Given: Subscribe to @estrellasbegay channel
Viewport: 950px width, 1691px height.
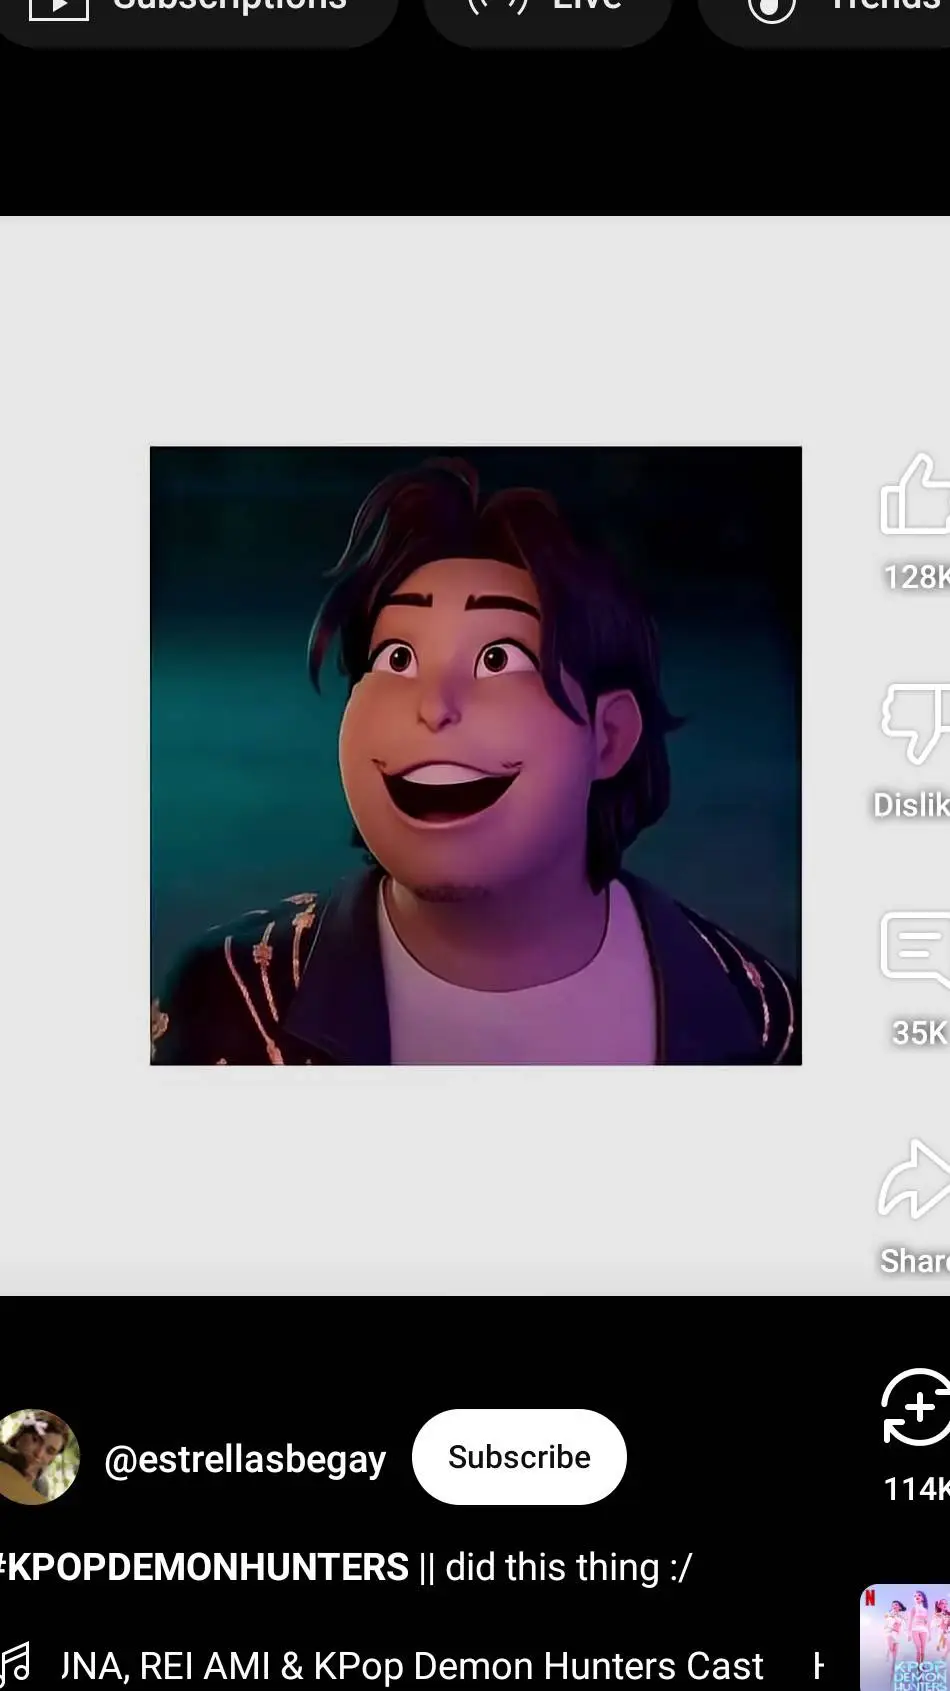Looking at the screenshot, I should [519, 1457].
